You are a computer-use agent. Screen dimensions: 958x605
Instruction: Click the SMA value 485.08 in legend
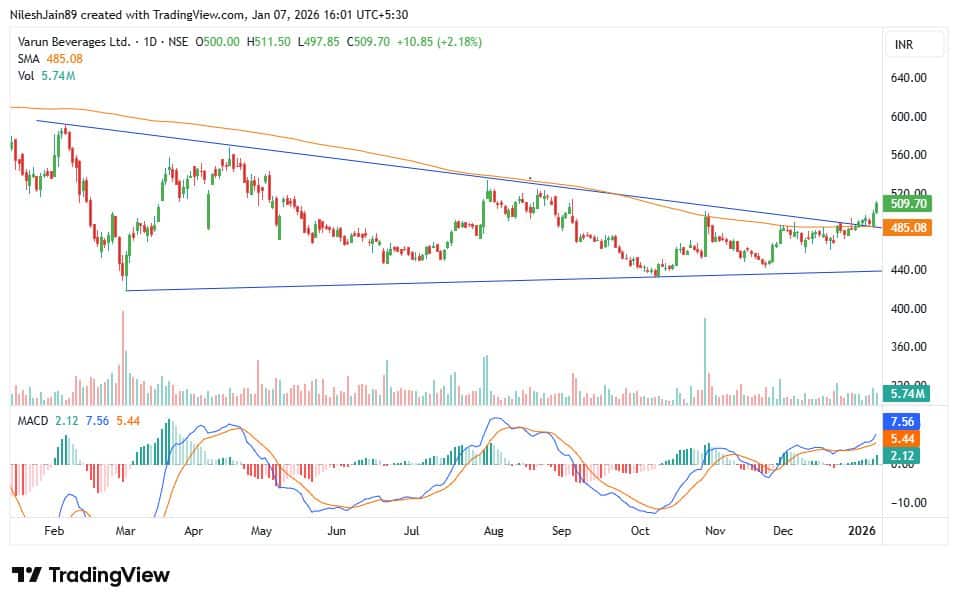click(x=65, y=59)
